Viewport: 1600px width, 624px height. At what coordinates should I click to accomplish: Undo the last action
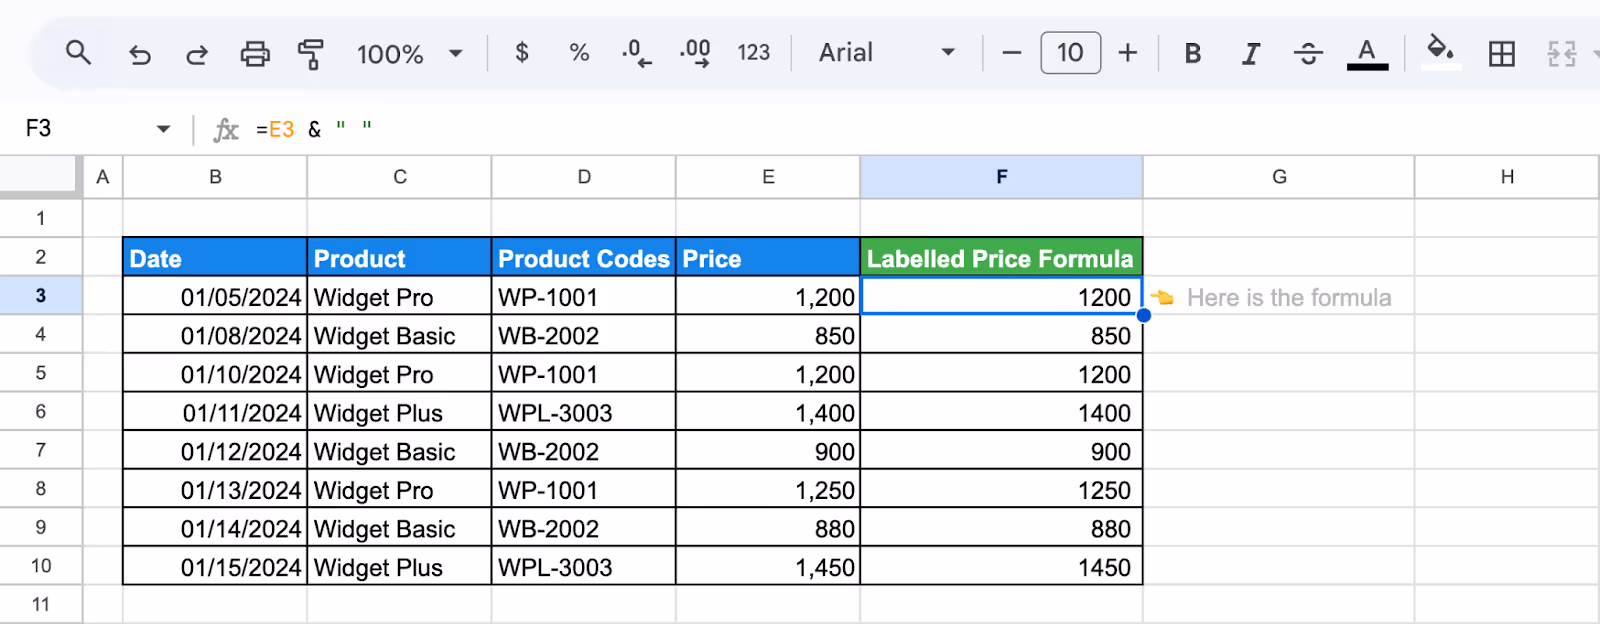139,54
